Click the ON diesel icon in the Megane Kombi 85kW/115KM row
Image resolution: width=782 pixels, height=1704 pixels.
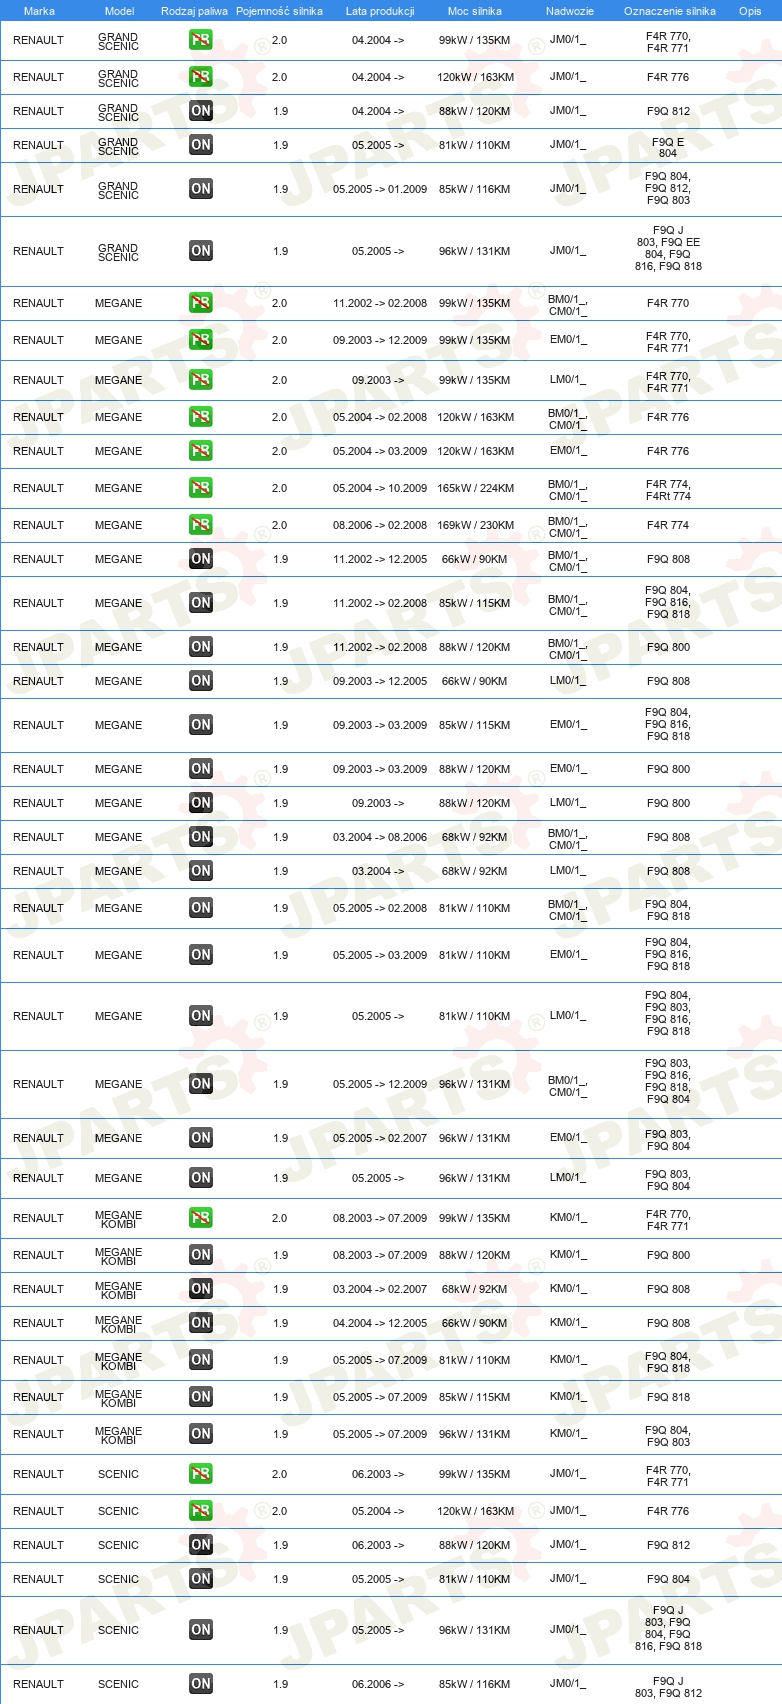click(201, 1397)
